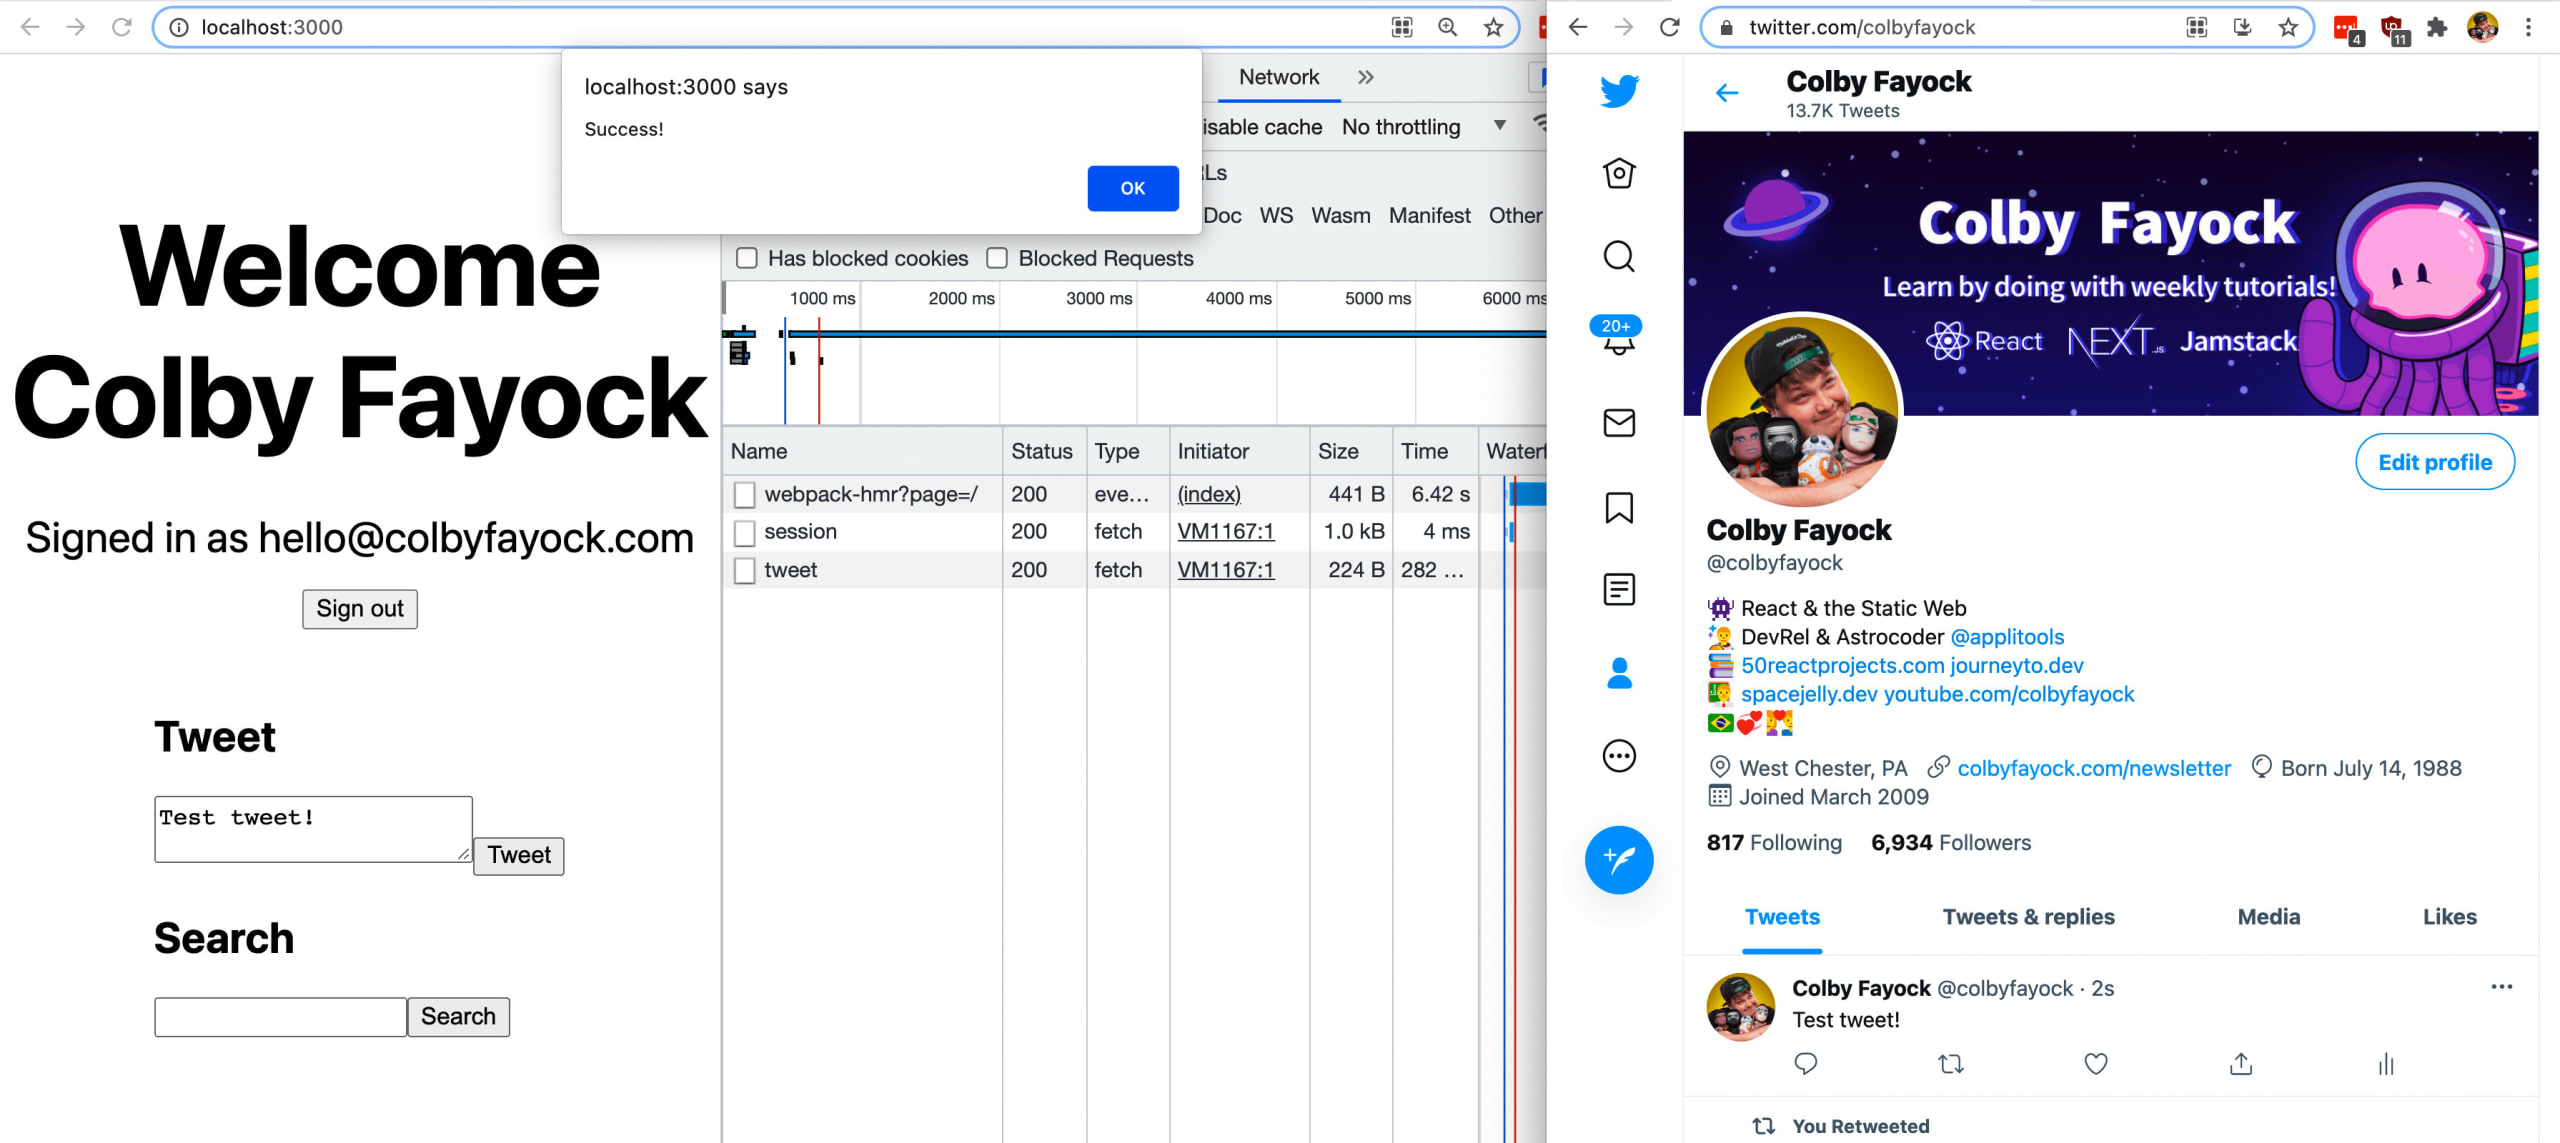Toggle Blocked Requests checkbox
The height and width of the screenshot is (1143, 2560).
click(997, 258)
